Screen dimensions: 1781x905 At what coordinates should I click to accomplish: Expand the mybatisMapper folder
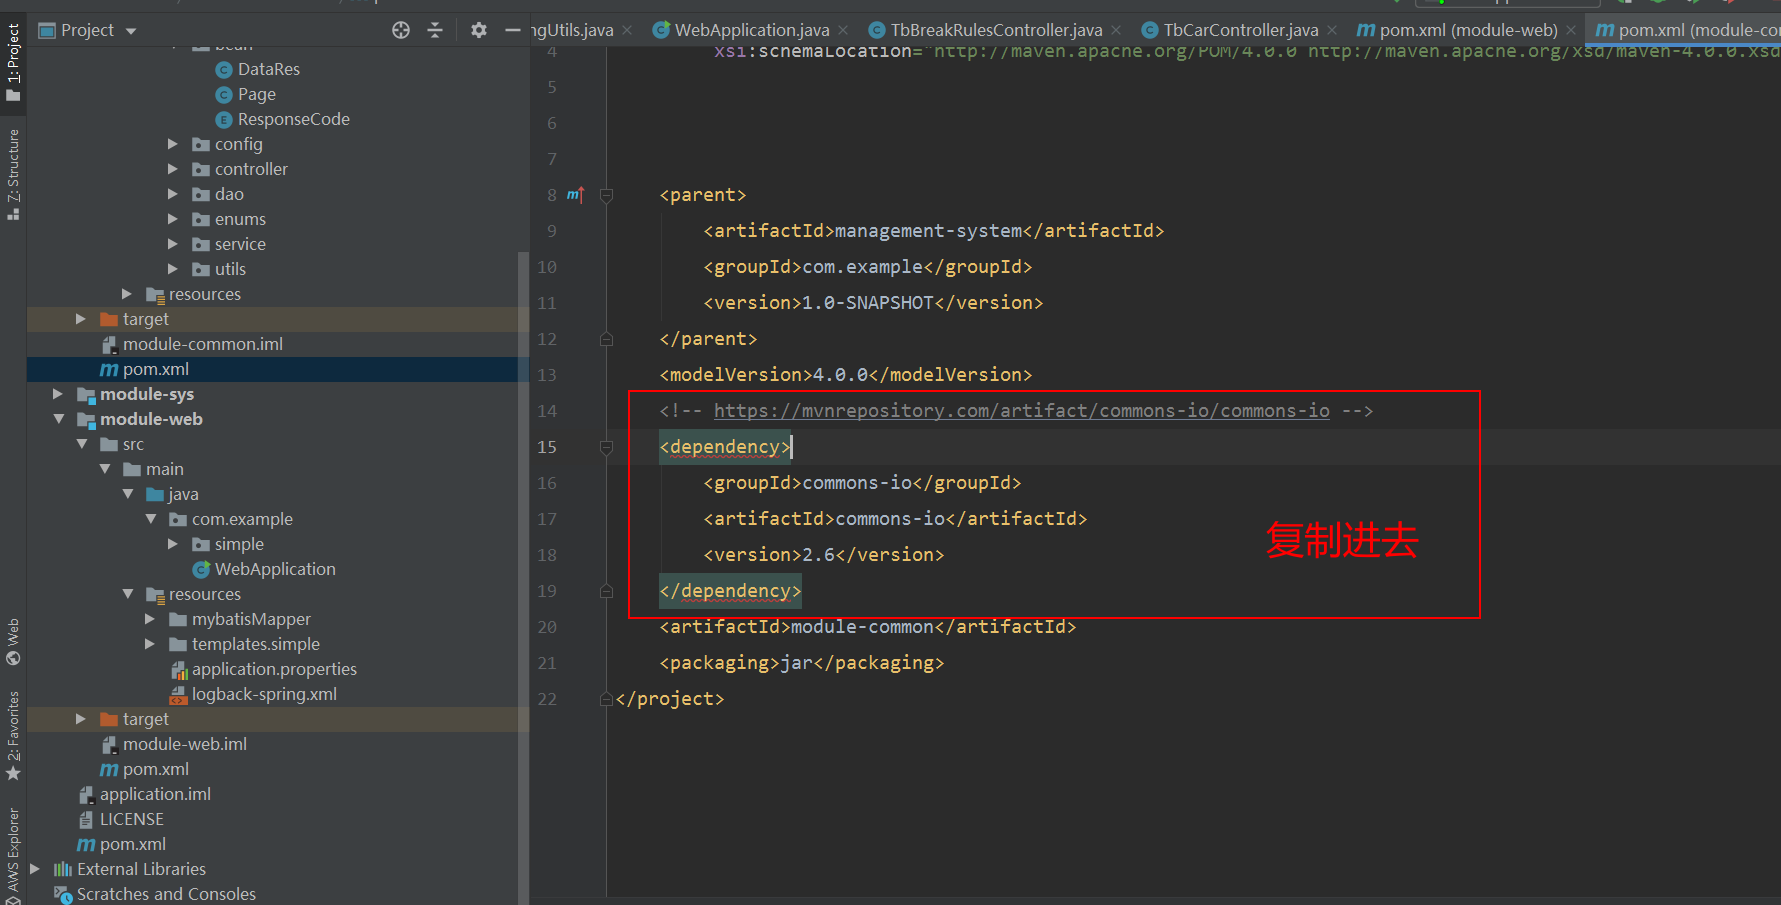(x=150, y=619)
